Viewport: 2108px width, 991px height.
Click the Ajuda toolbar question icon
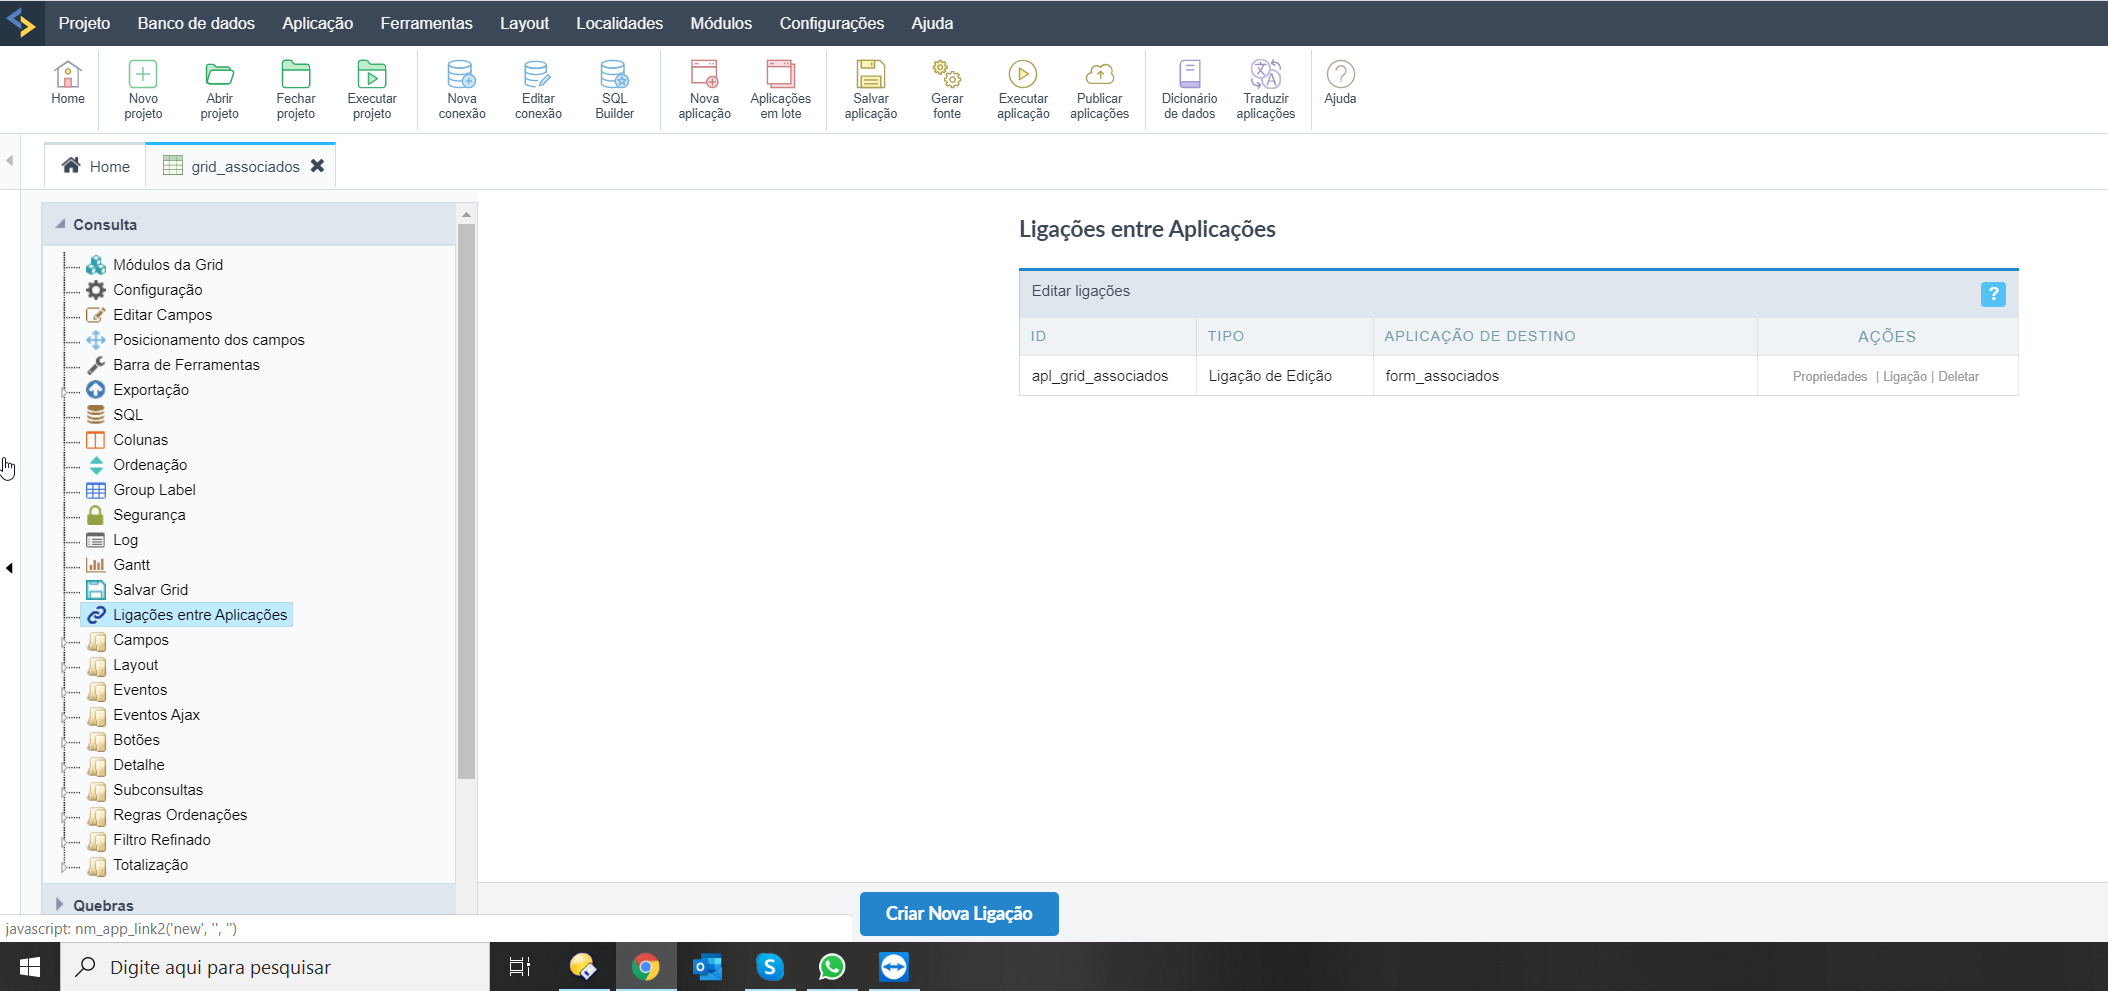point(1340,82)
